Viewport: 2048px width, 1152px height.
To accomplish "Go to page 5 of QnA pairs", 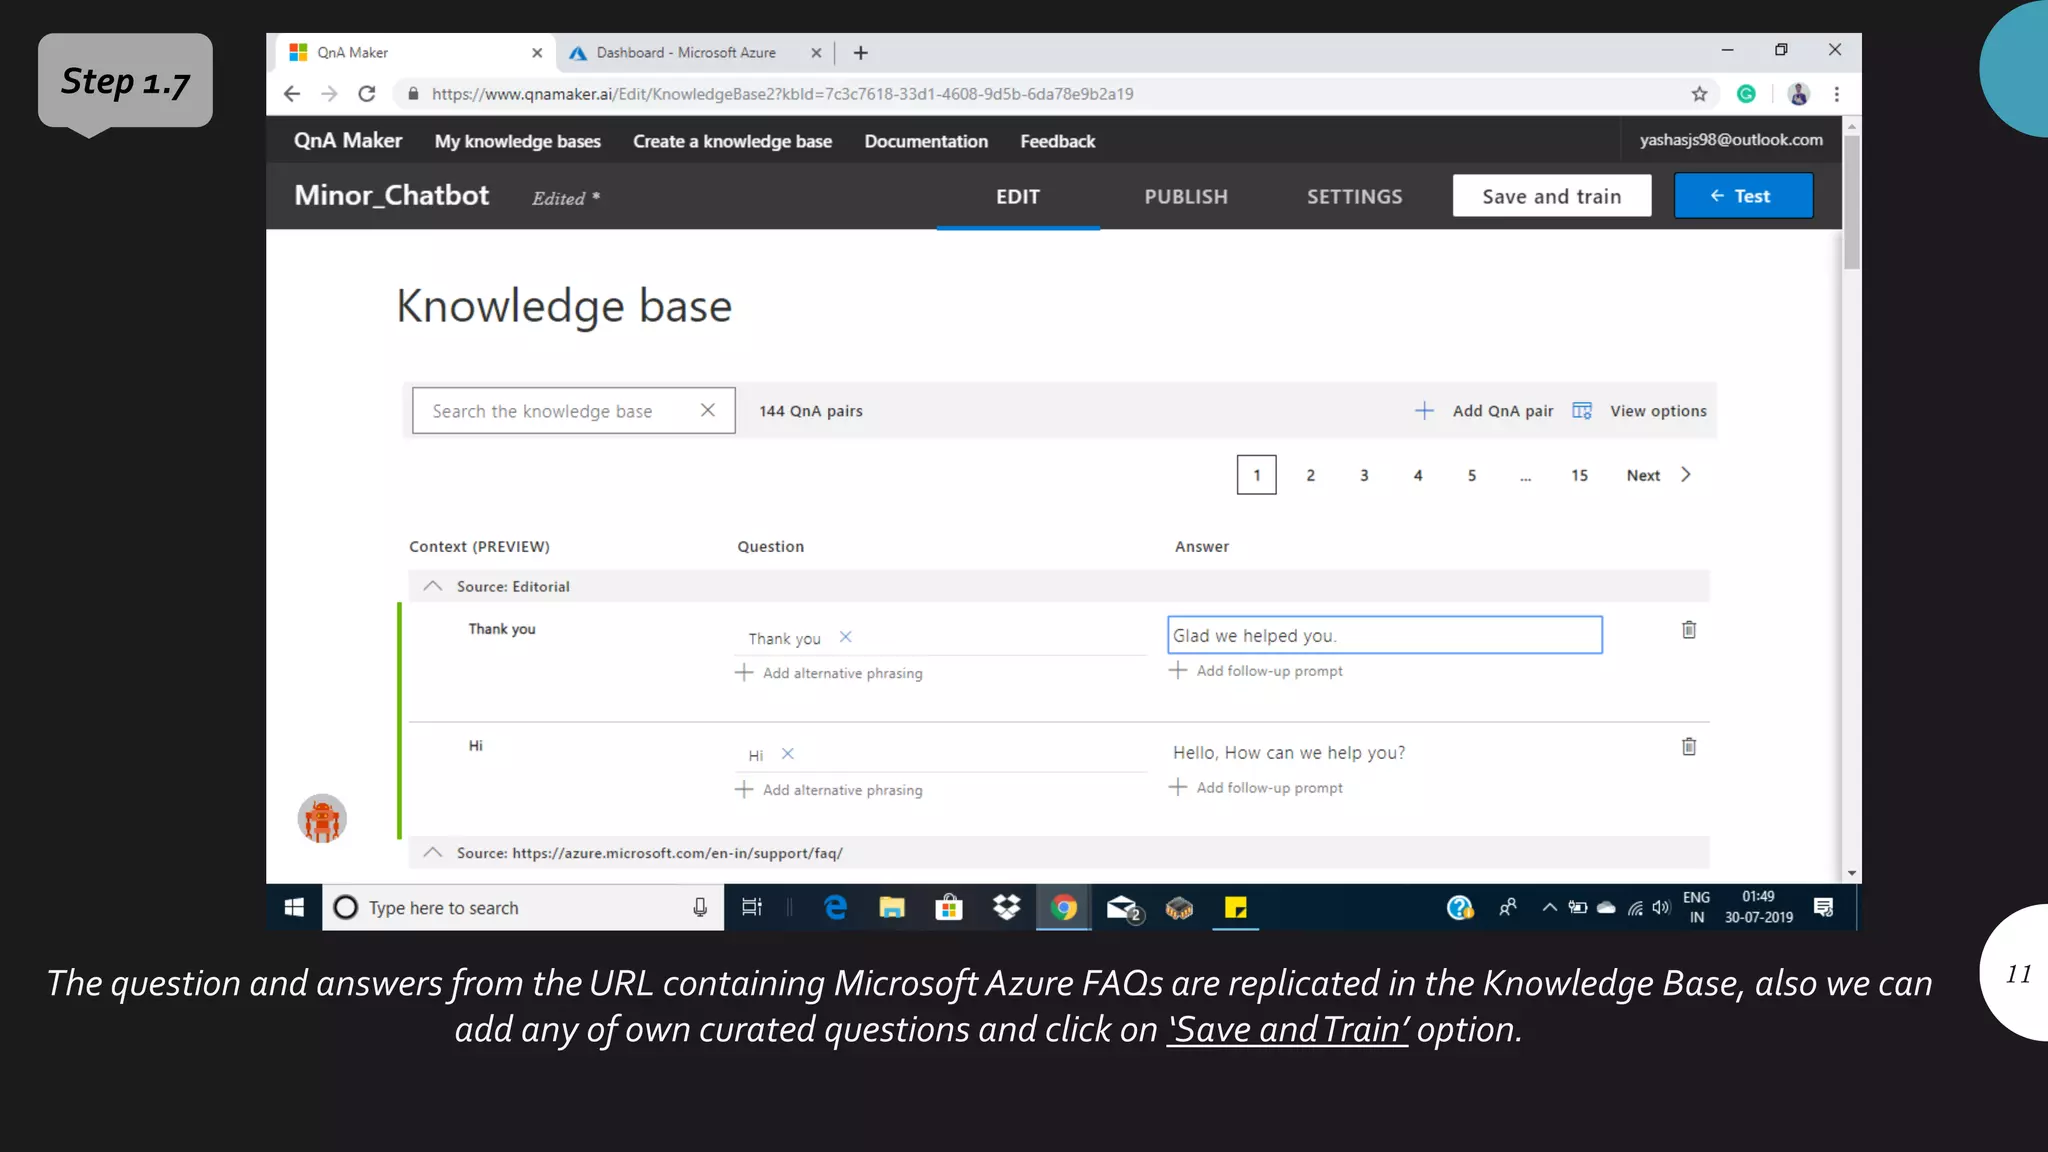I will point(1472,475).
